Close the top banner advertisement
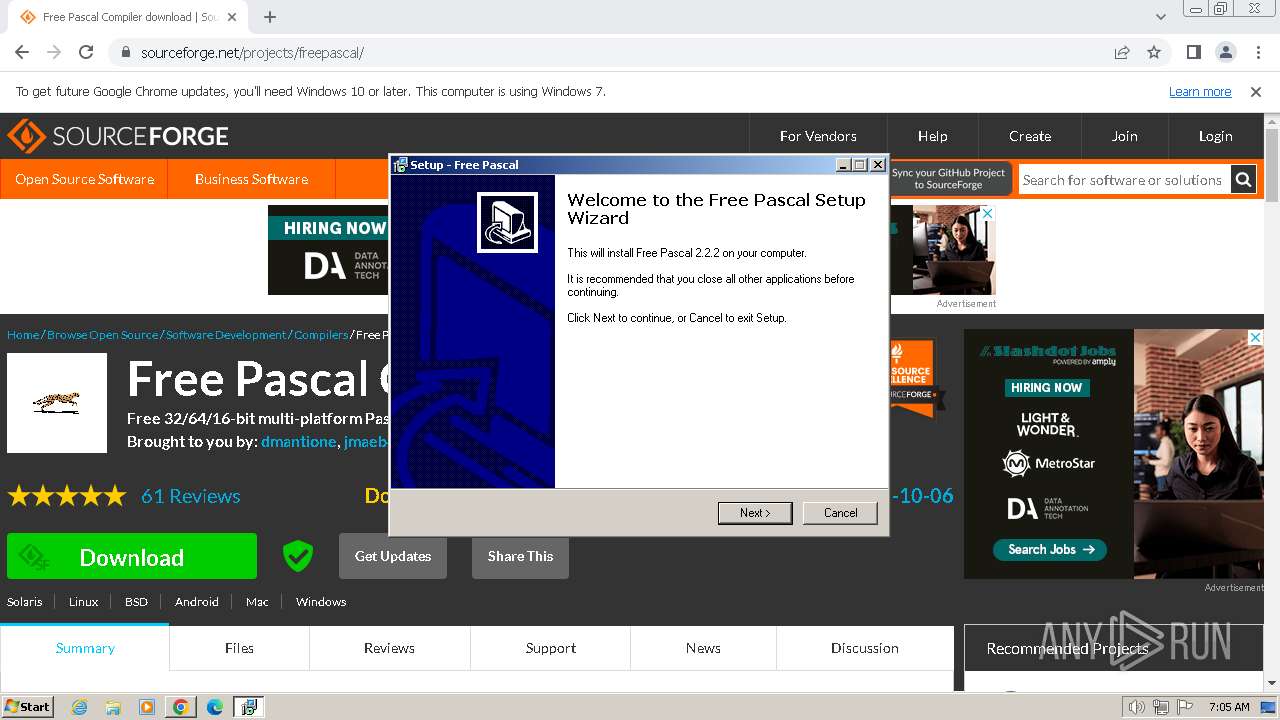 coord(988,213)
